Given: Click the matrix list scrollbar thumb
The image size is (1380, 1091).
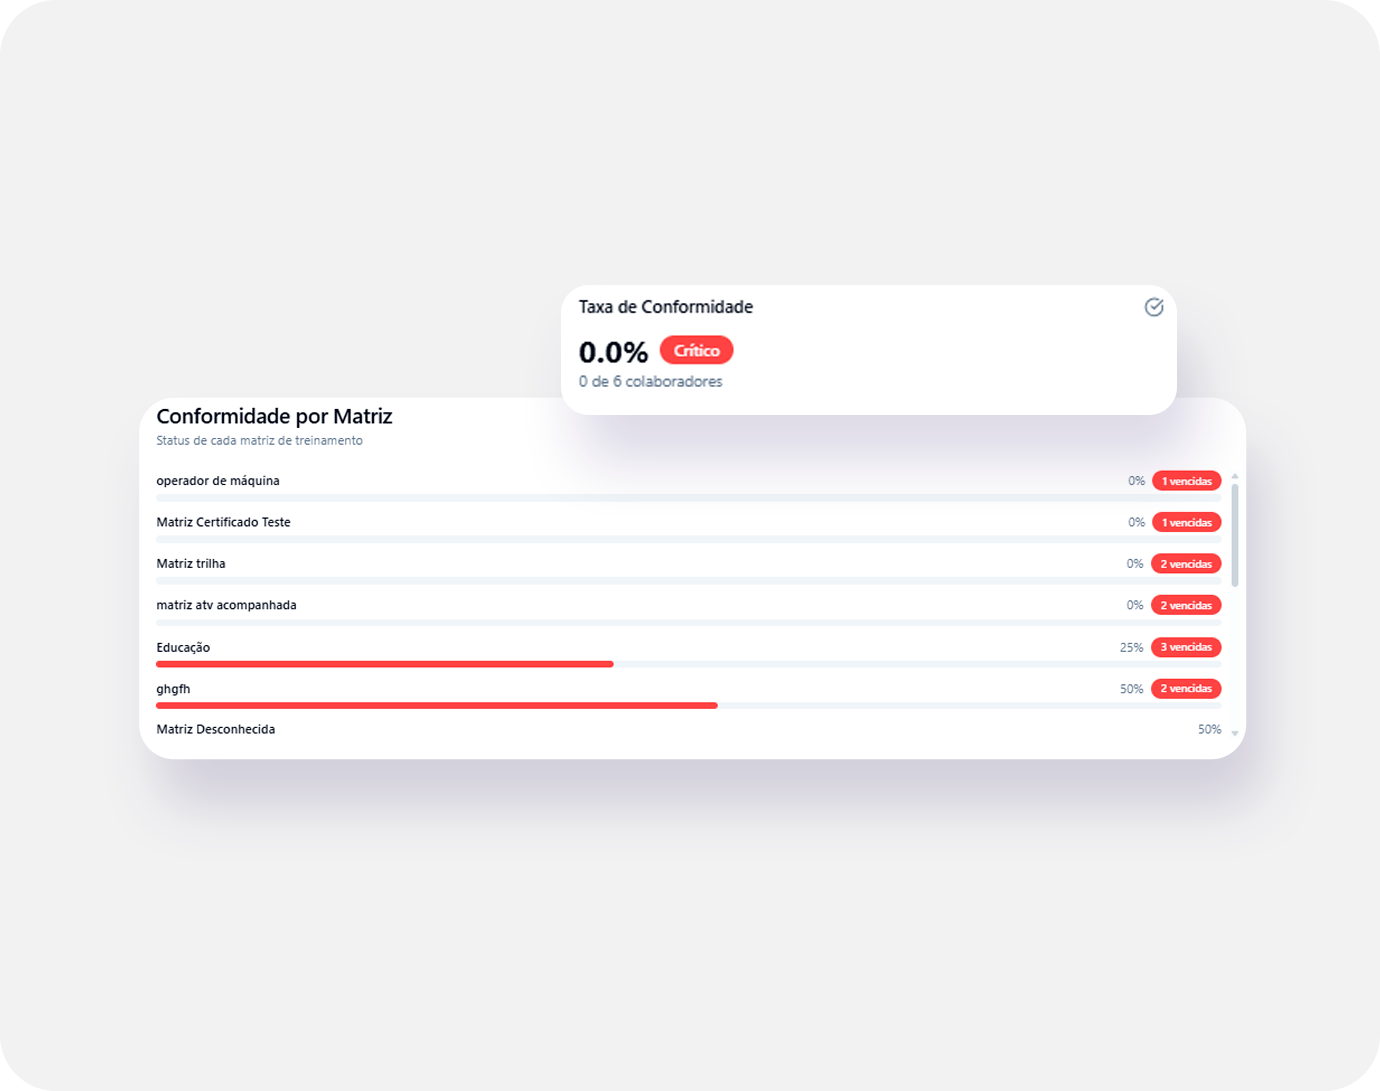Looking at the screenshot, I should point(1235,535).
